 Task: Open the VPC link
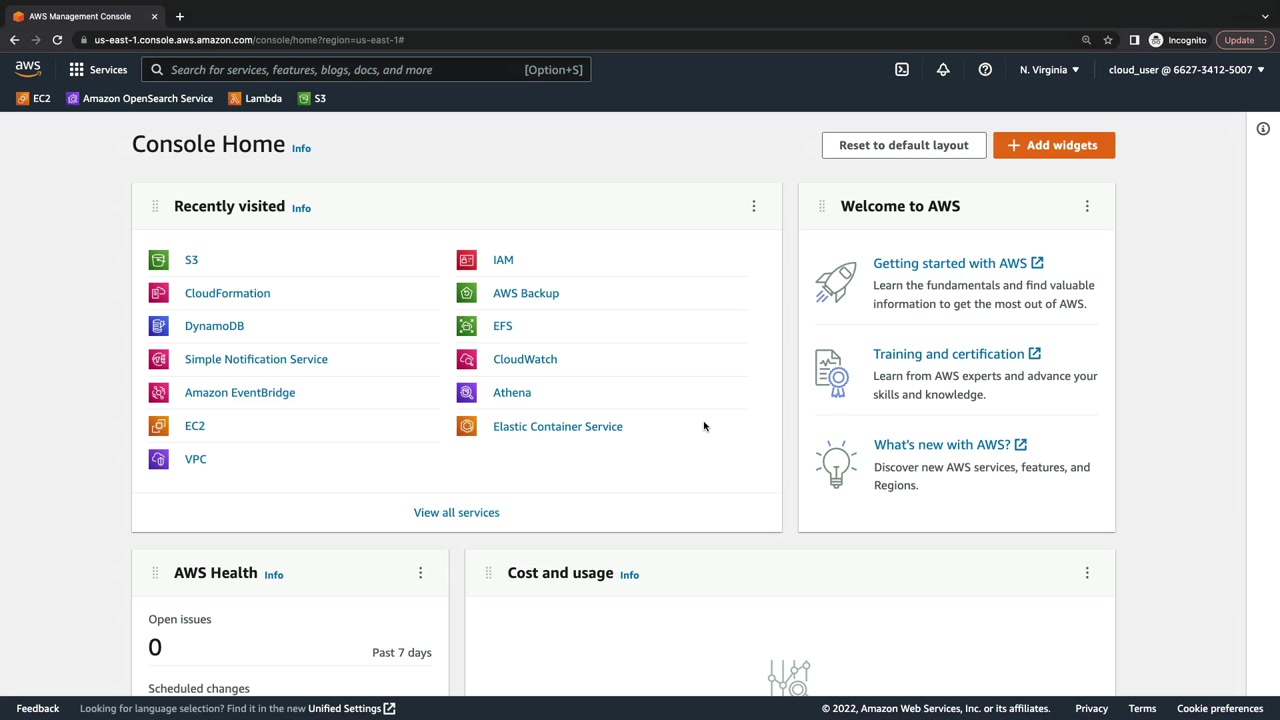196,459
